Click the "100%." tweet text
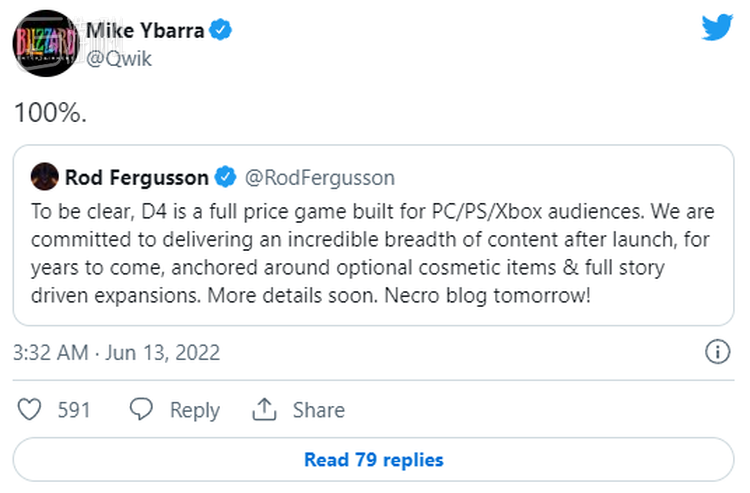Image resolution: width=750 pixels, height=493 pixels. pos(50,113)
